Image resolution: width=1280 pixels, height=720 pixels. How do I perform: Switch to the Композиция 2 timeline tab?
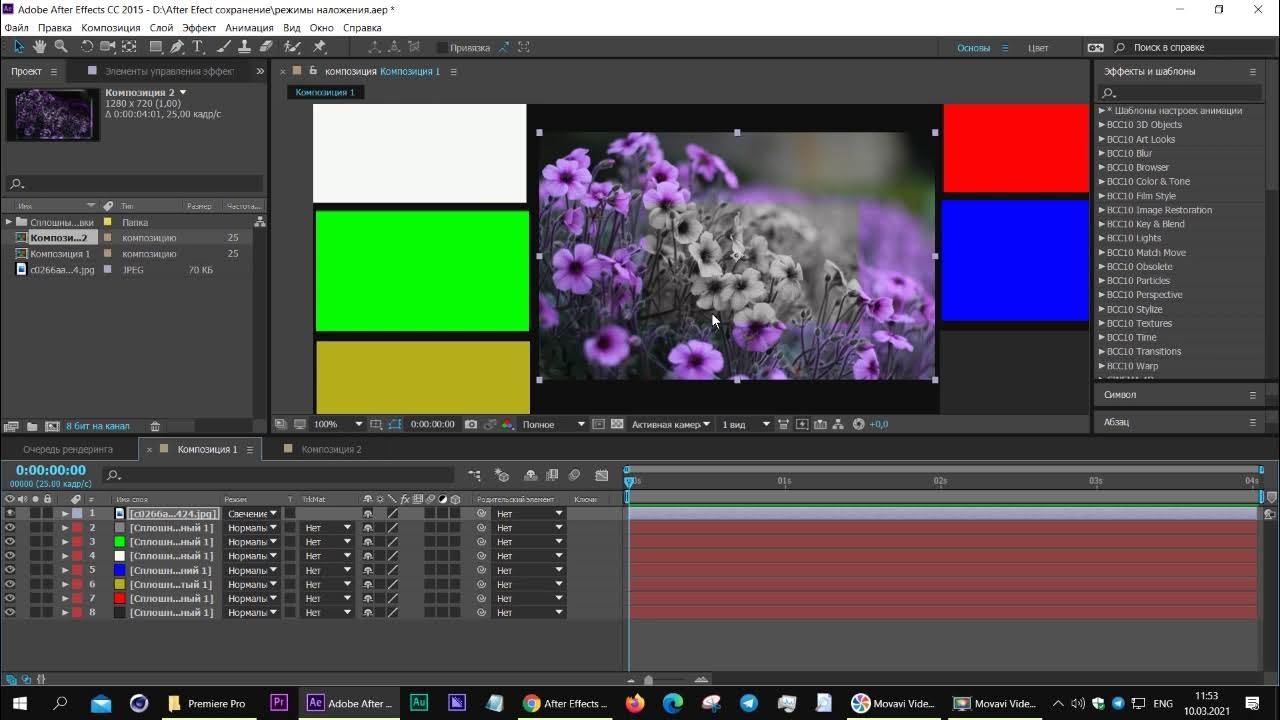pyautogui.click(x=331, y=449)
